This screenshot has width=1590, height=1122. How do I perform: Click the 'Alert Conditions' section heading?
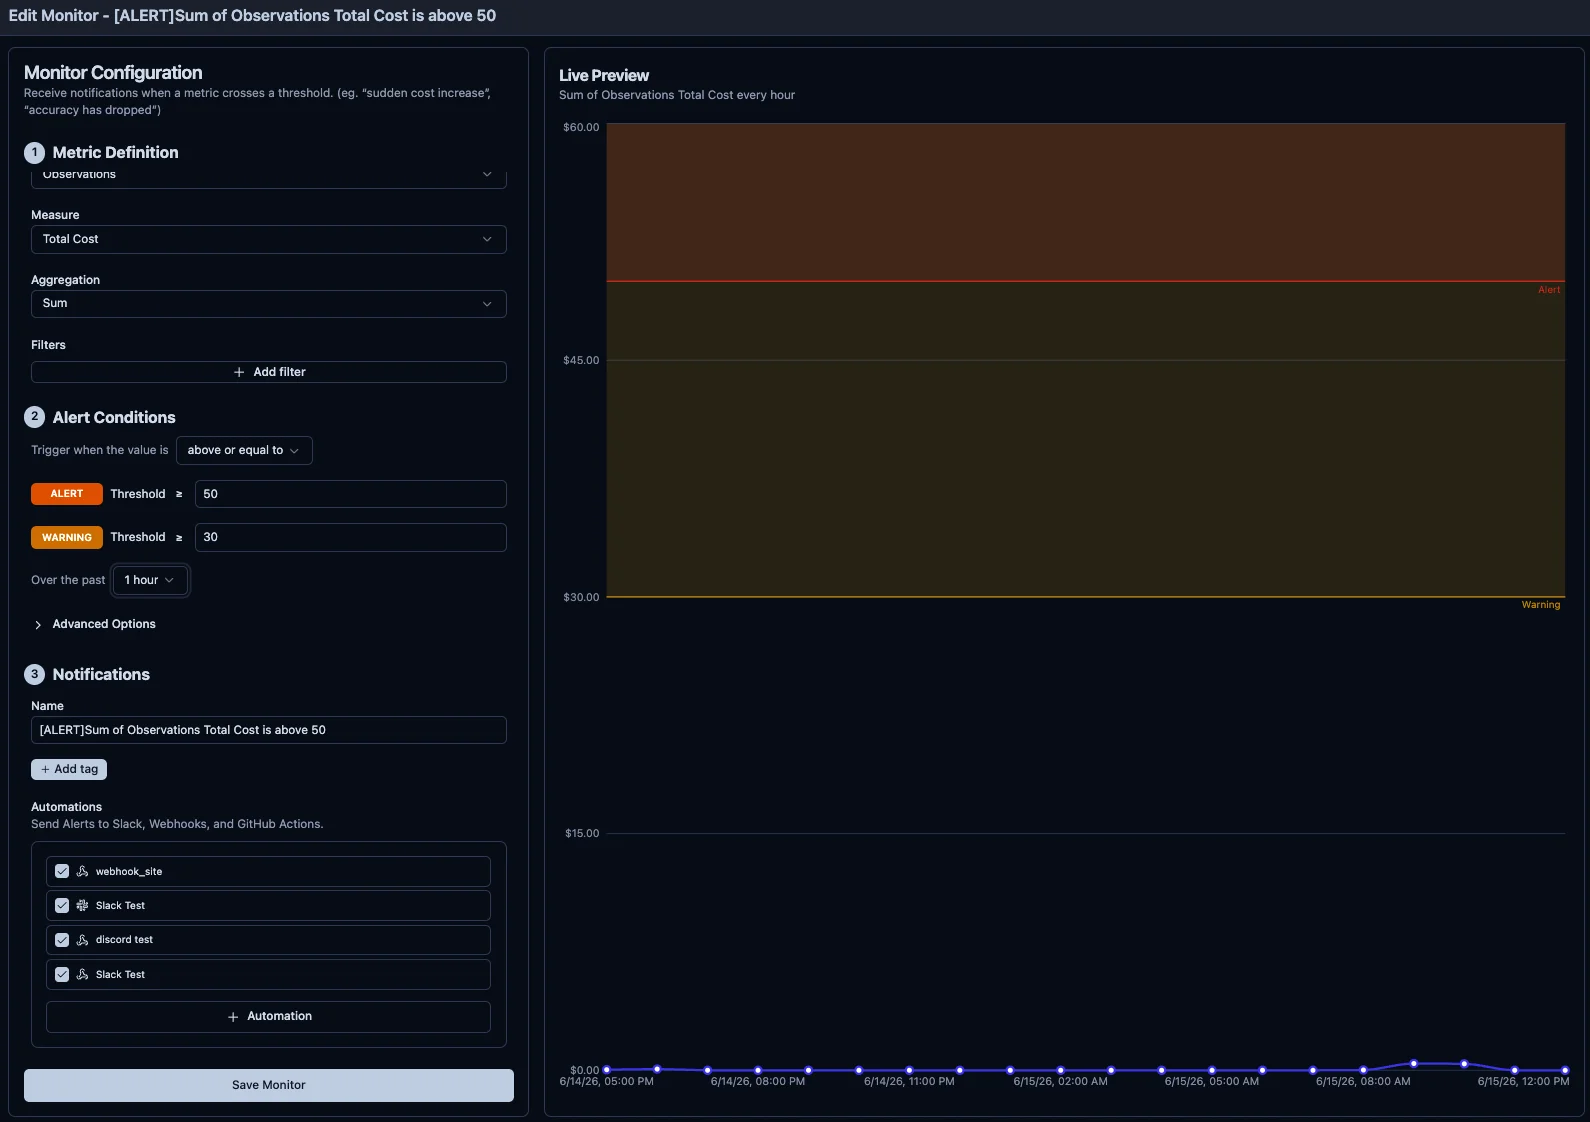tap(114, 417)
